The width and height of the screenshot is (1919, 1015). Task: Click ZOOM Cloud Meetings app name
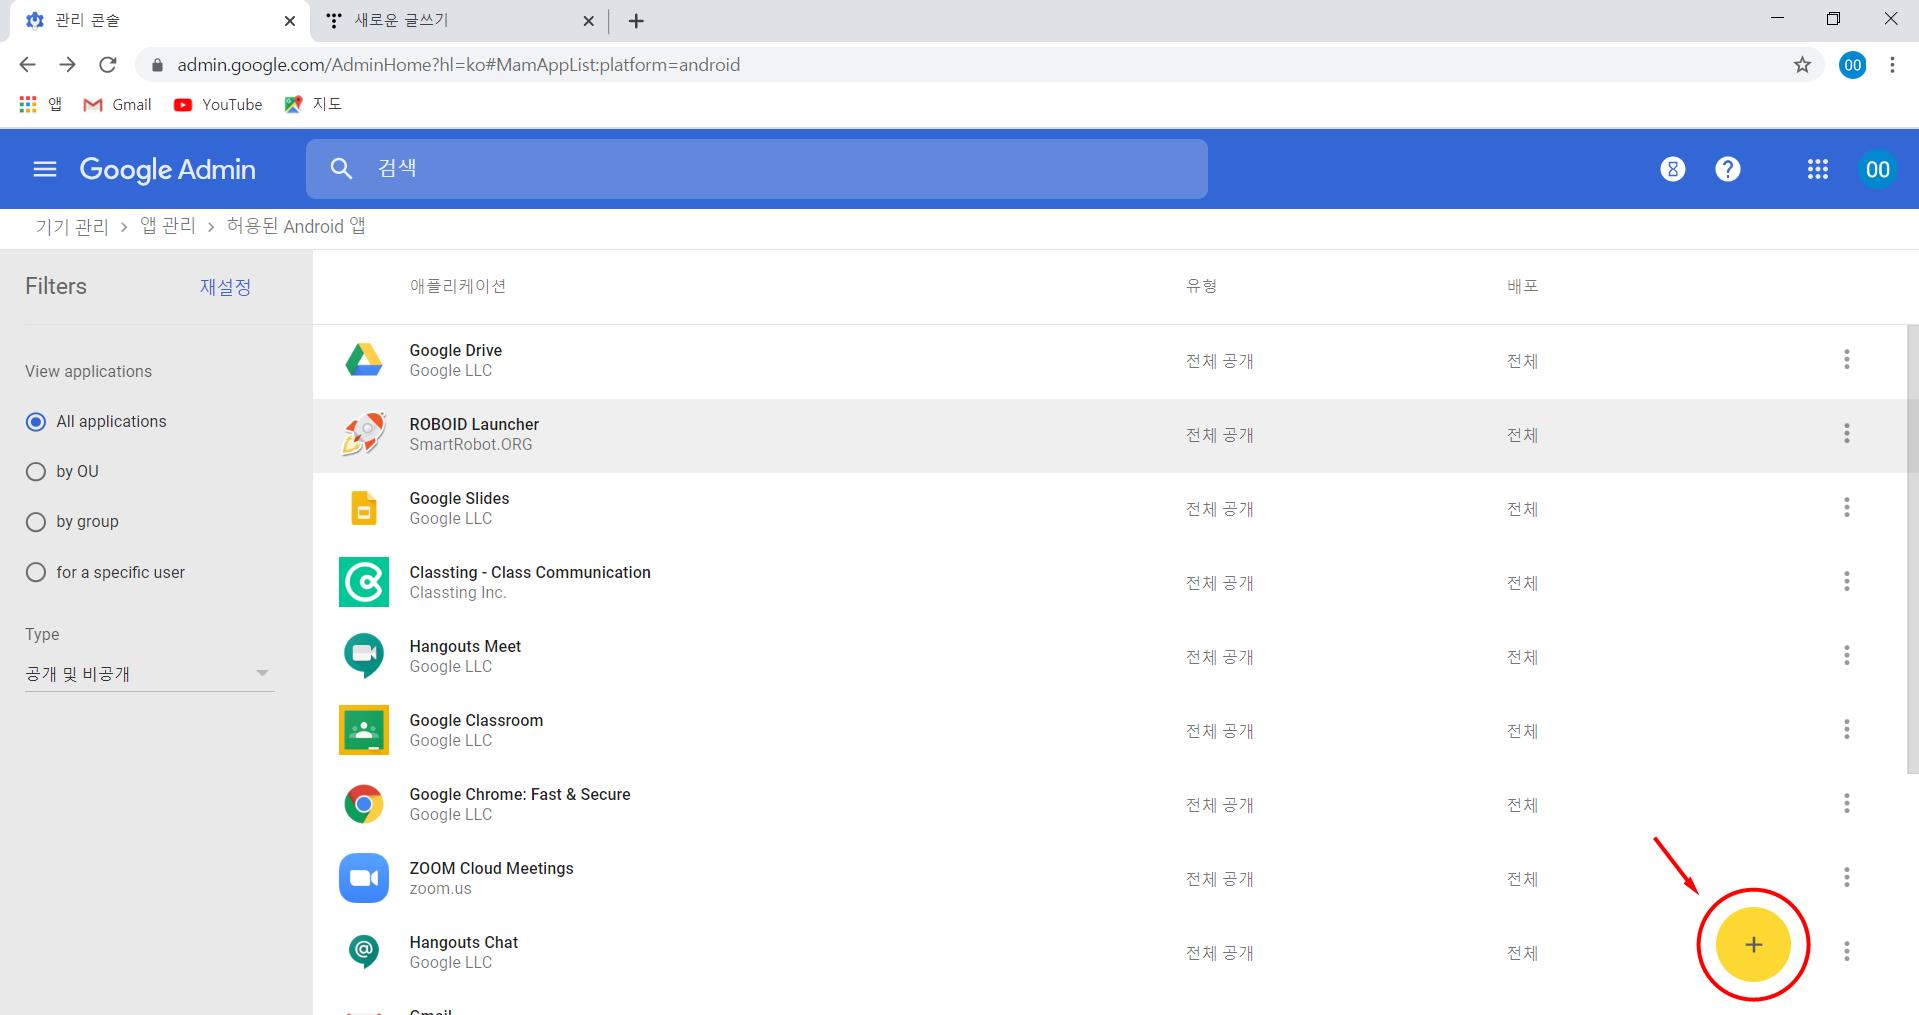pyautogui.click(x=491, y=868)
